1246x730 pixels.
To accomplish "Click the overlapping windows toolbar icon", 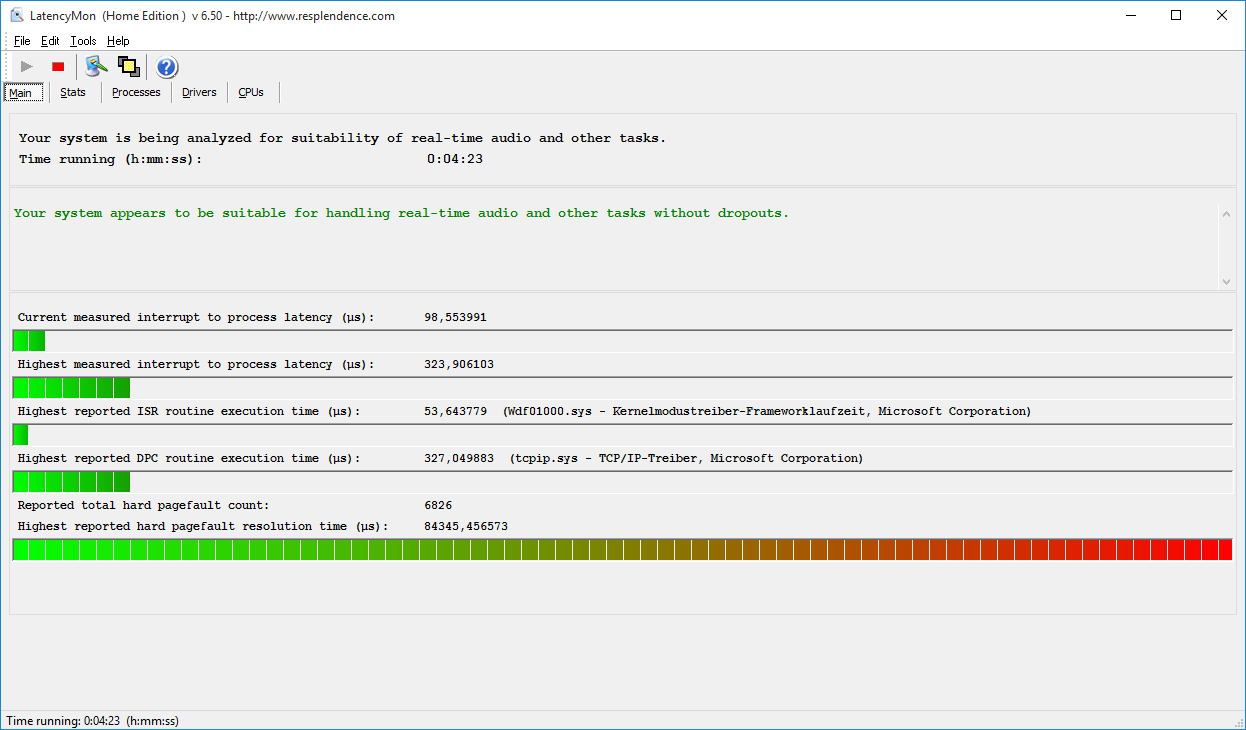I will (x=129, y=67).
